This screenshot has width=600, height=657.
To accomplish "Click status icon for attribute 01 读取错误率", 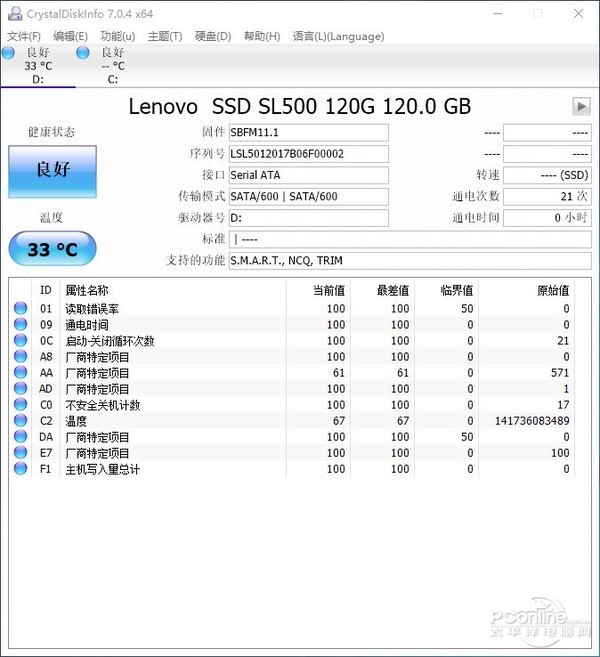I will coord(21,308).
